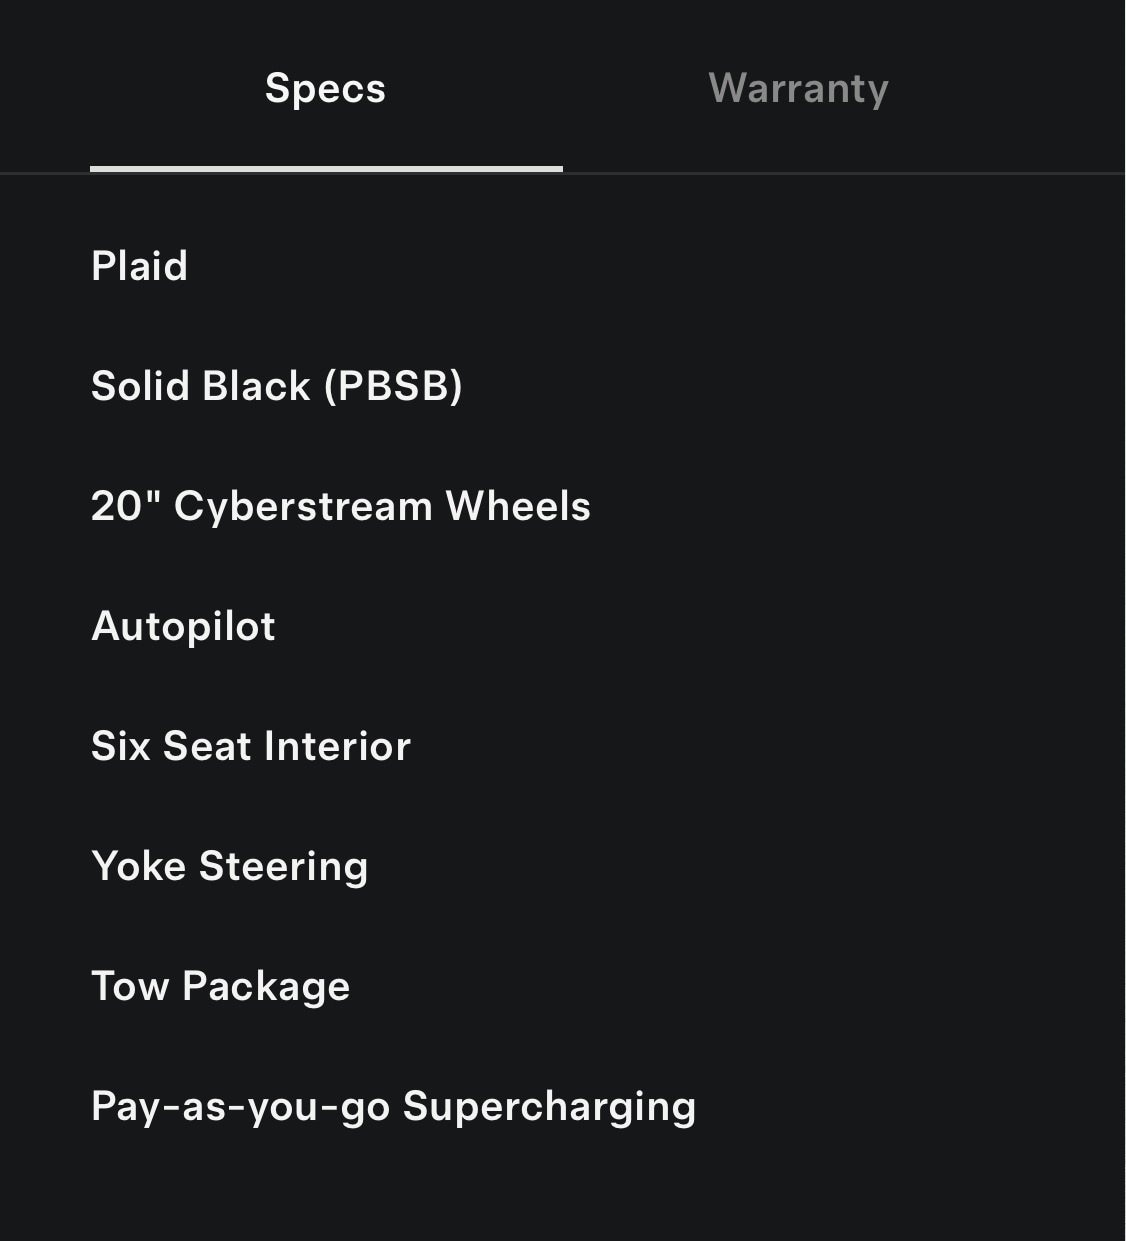Click the words Solid Black in the paint row
Image resolution: width=1126 pixels, height=1241 pixels.
(x=200, y=386)
